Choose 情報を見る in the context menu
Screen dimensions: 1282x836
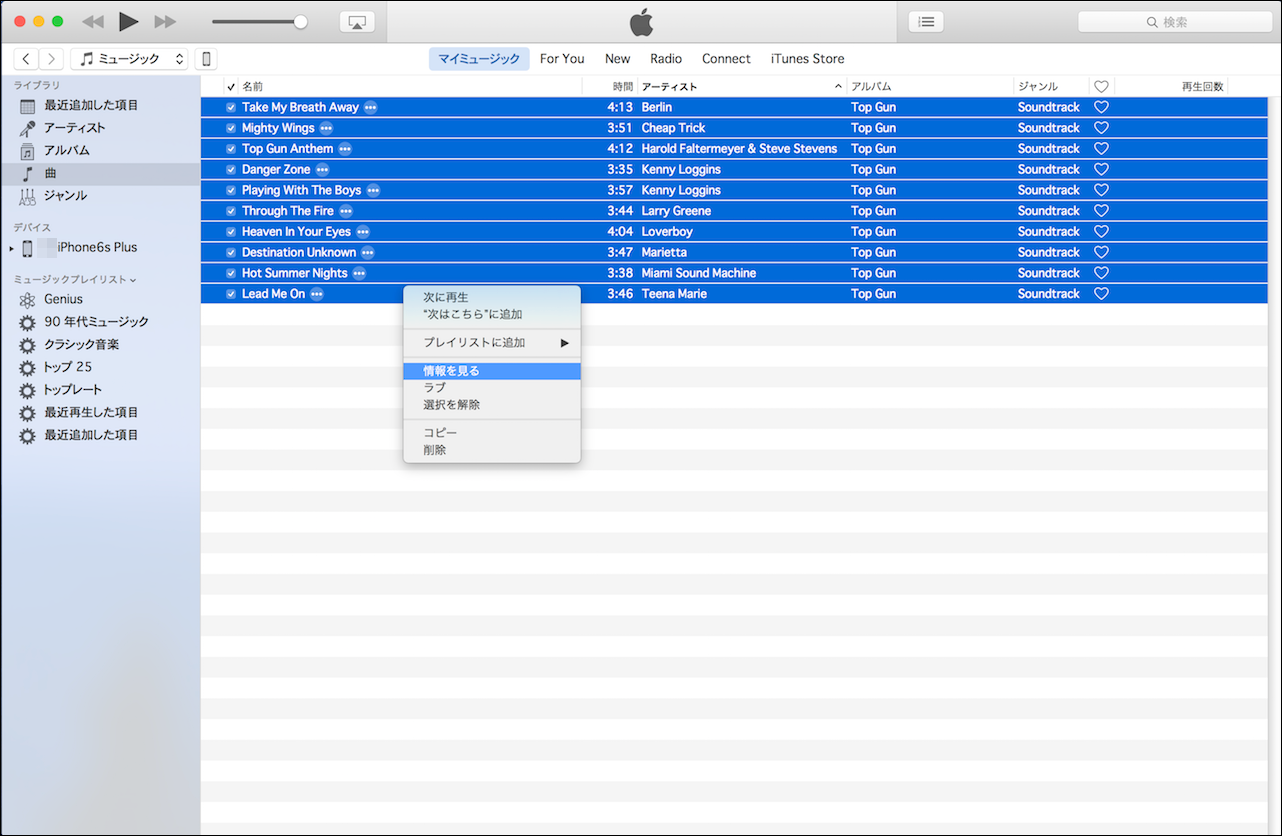[x=492, y=371]
